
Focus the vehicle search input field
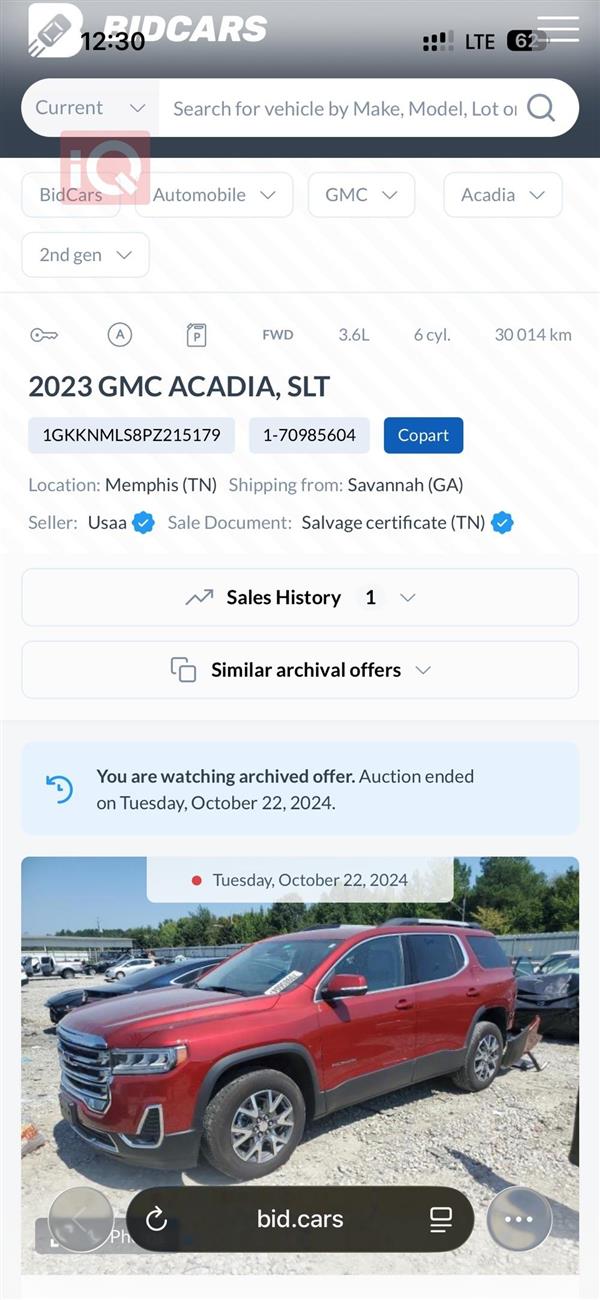pos(344,108)
